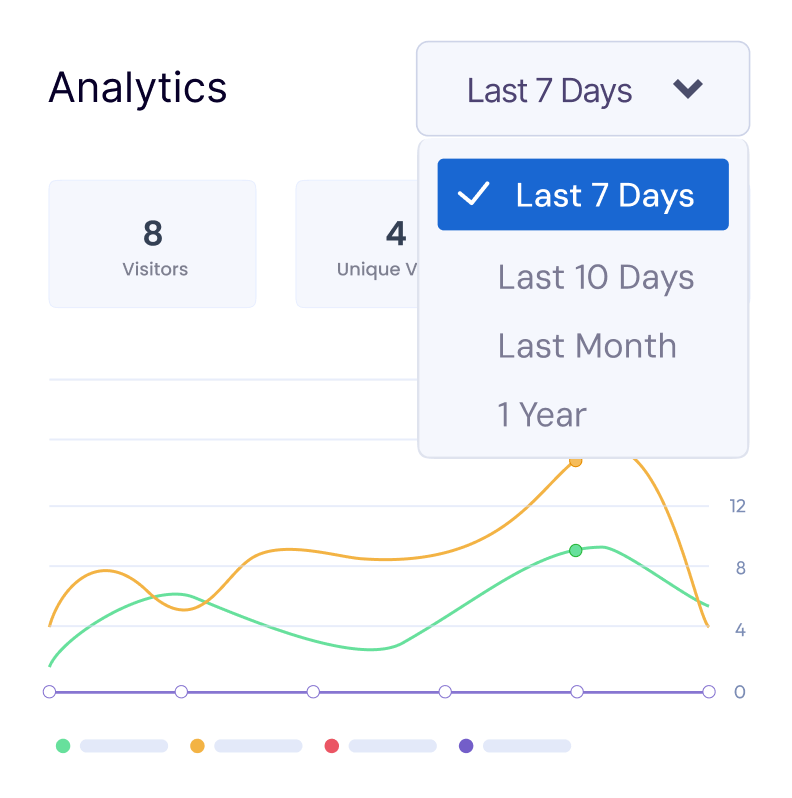Click the green legend dot
Viewport: 792px width, 798px height.
(63, 746)
